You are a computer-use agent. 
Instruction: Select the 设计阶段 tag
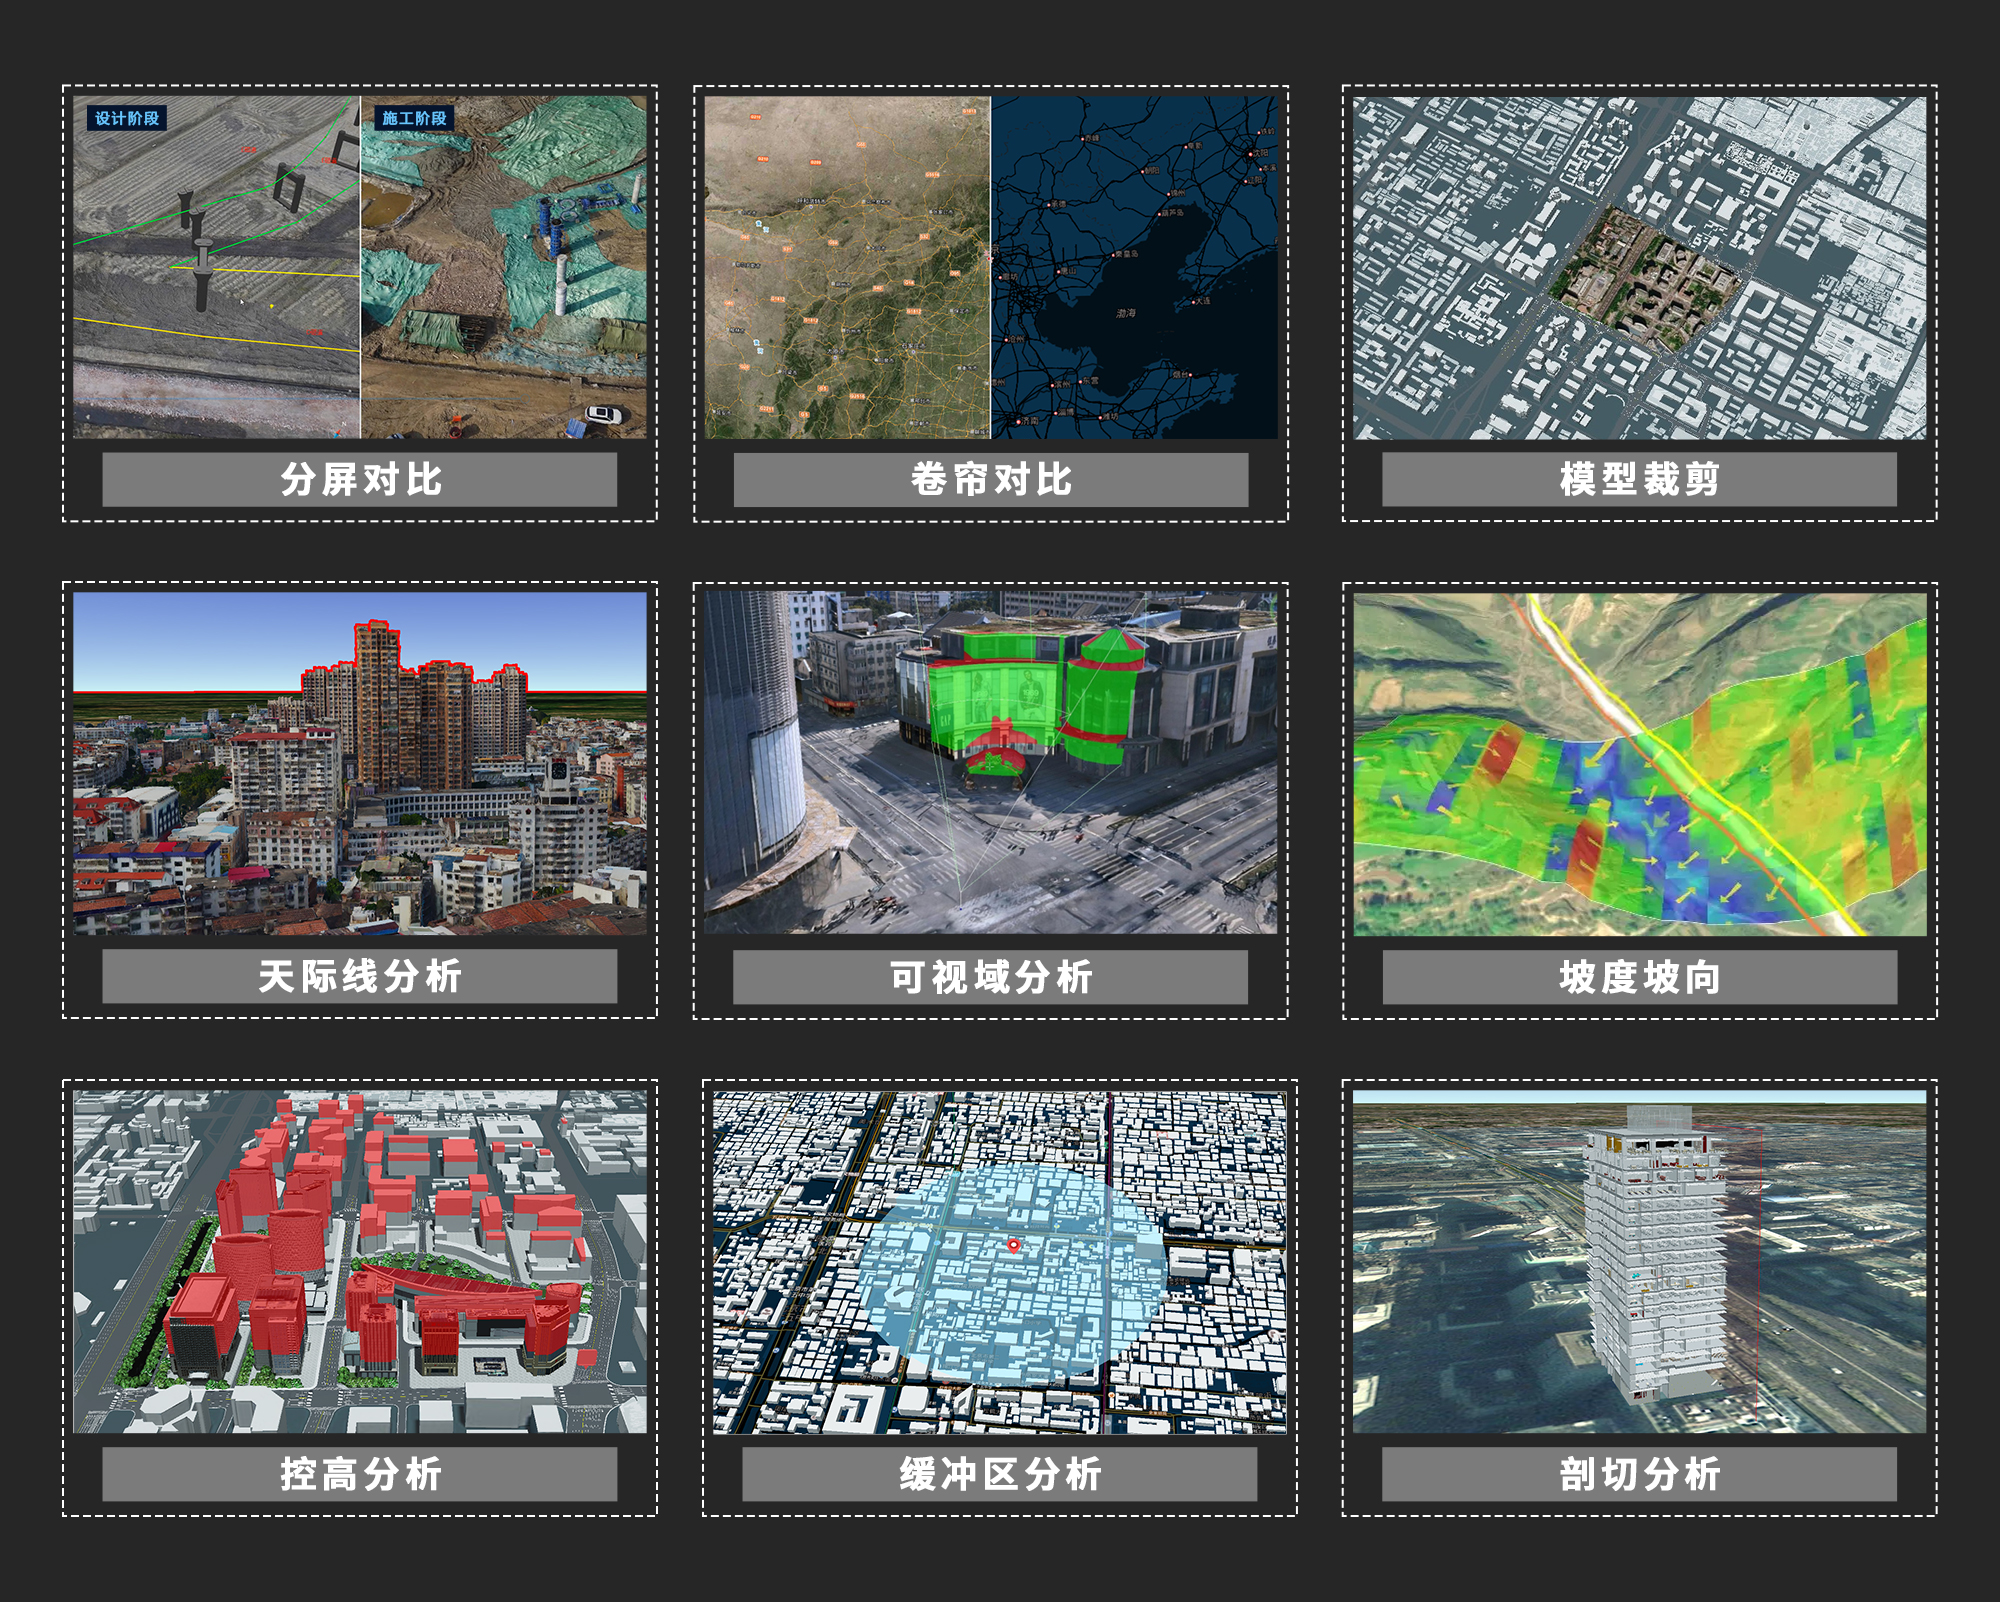point(126,118)
